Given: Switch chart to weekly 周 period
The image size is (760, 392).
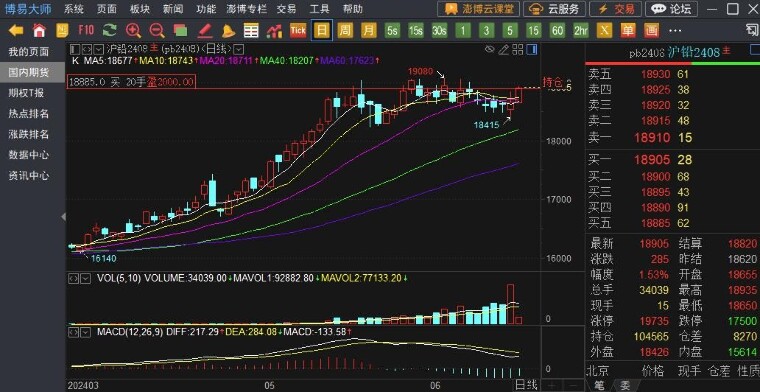Looking at the screenshot, I should 345,31.
